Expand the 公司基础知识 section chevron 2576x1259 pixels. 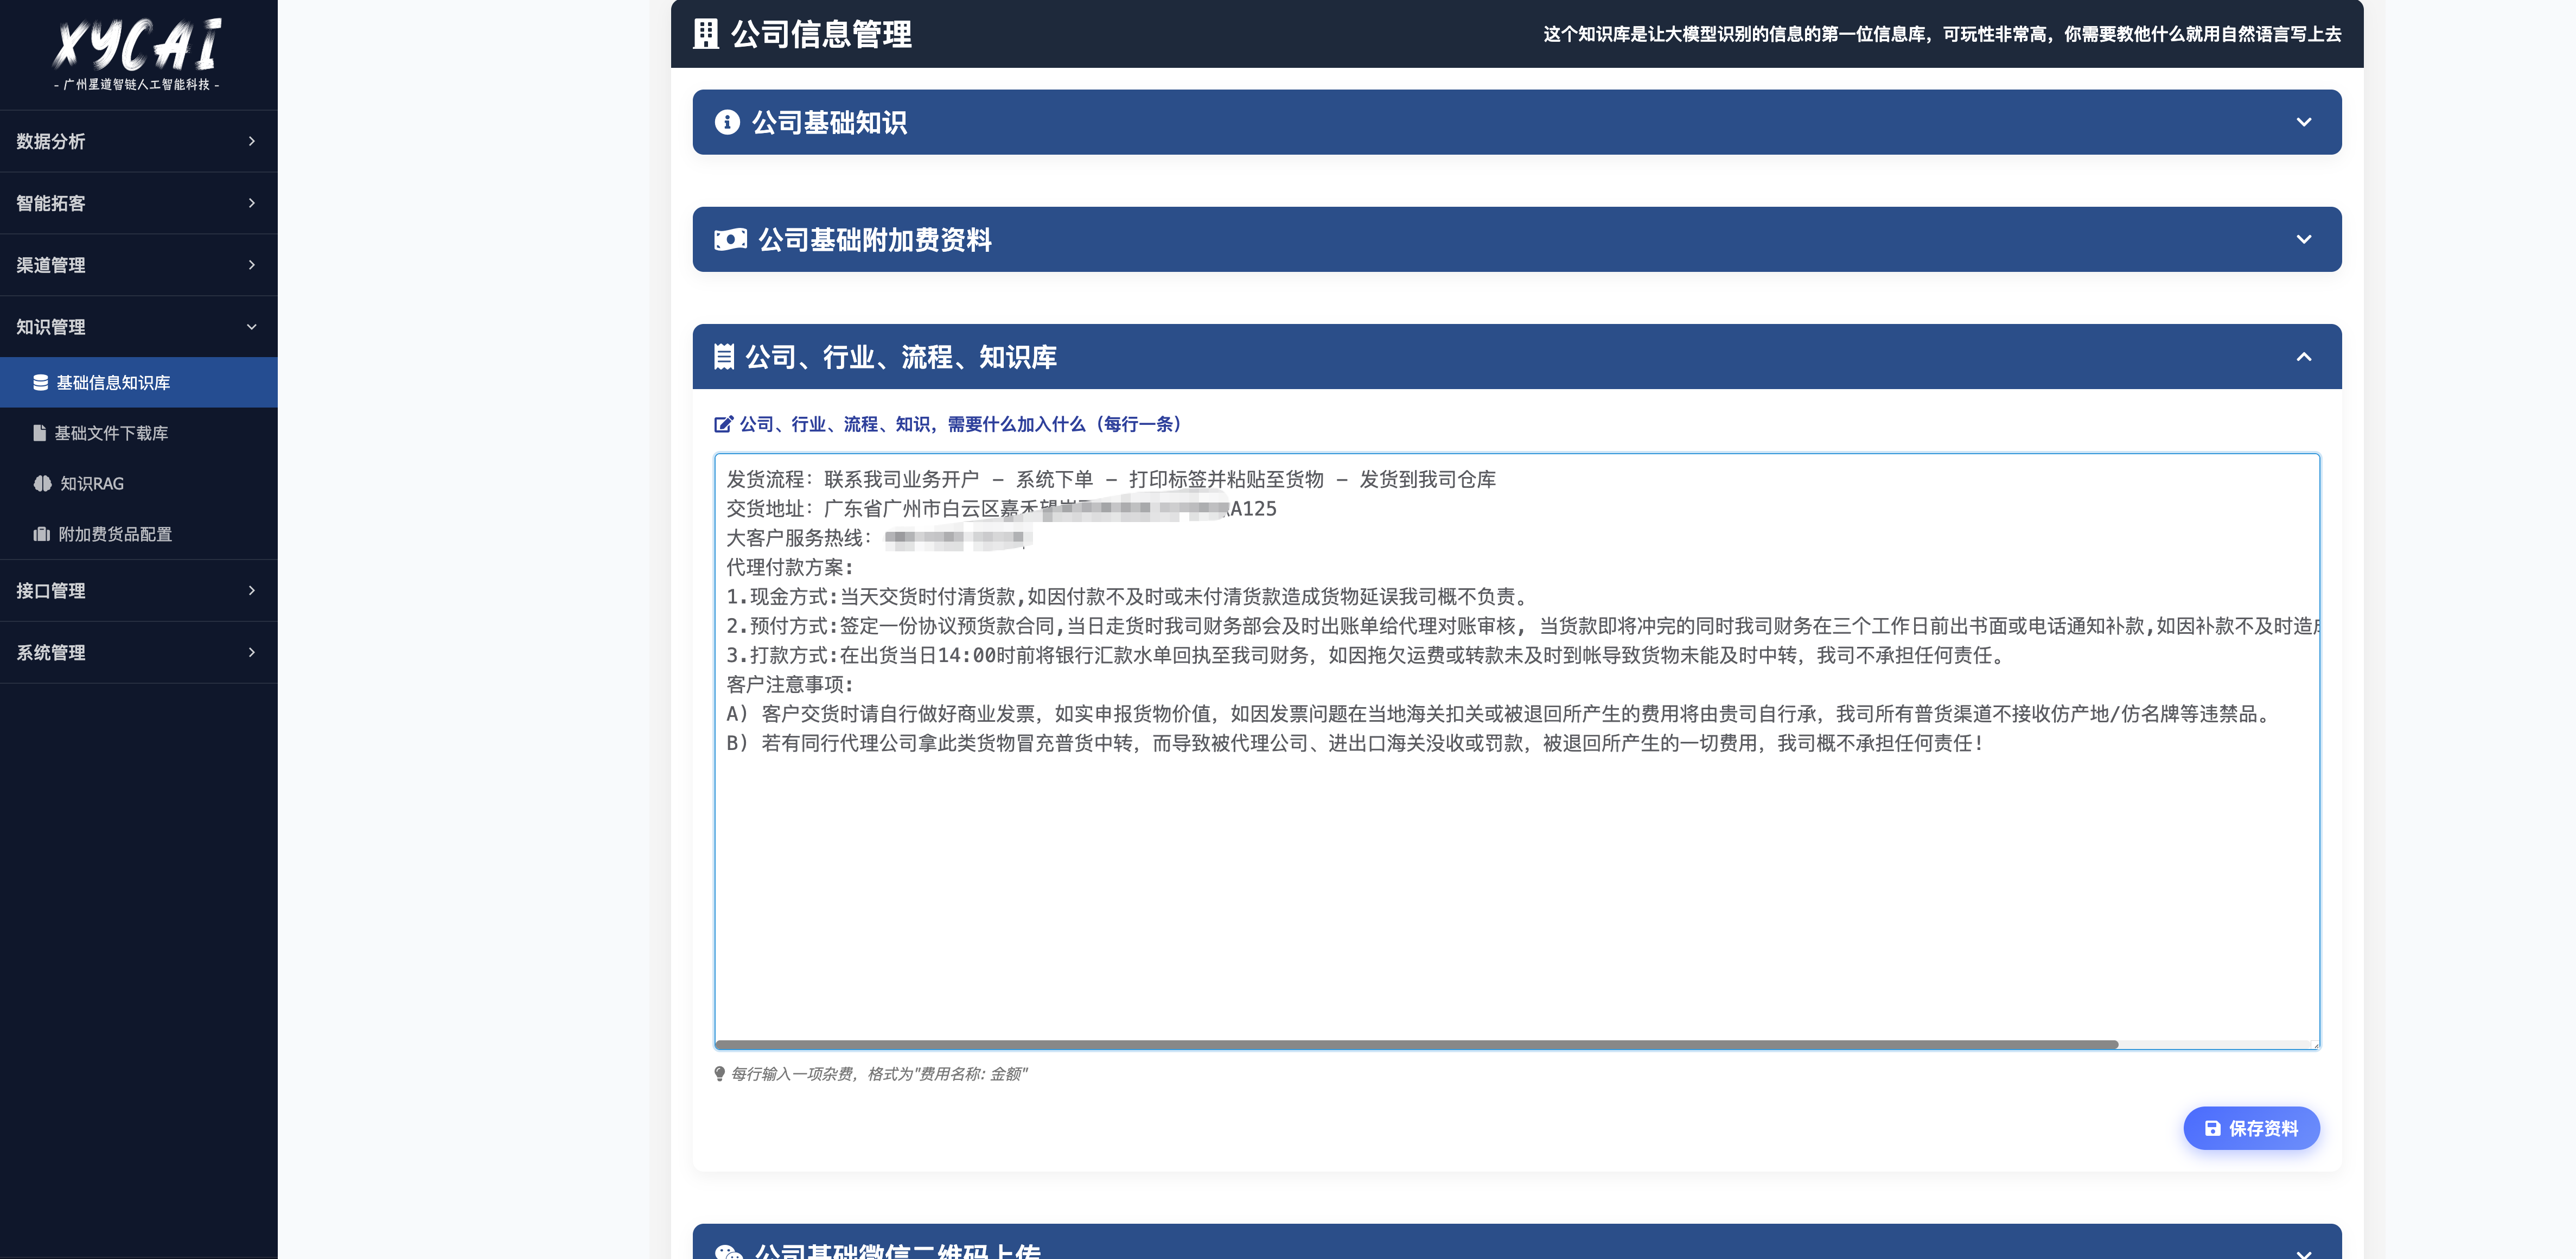pos(2304,122)
